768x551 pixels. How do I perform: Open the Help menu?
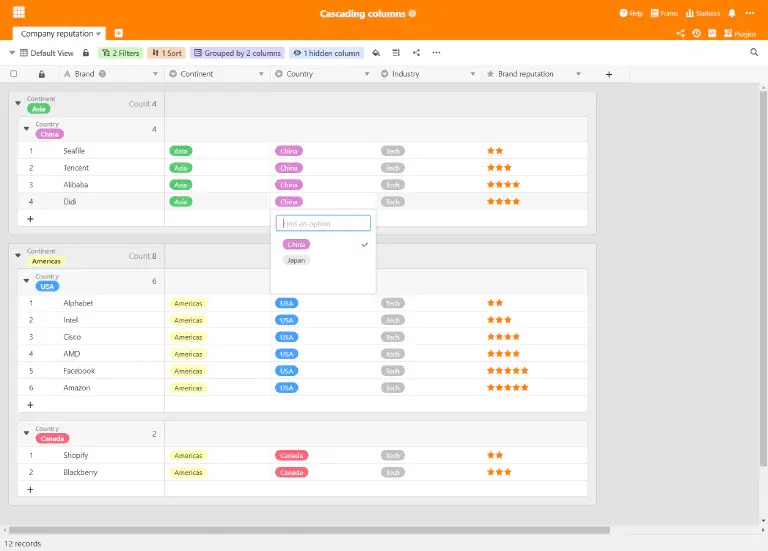[631, 13]
